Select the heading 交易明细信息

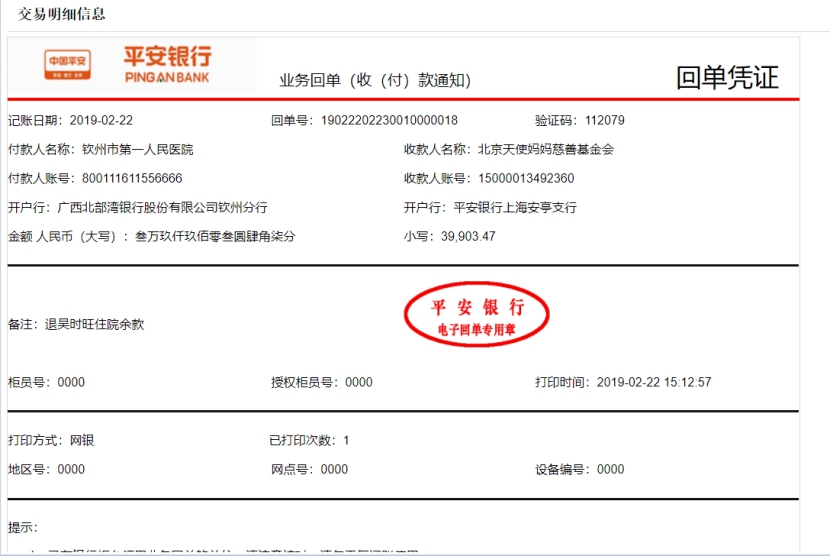[x=61, y=14]
